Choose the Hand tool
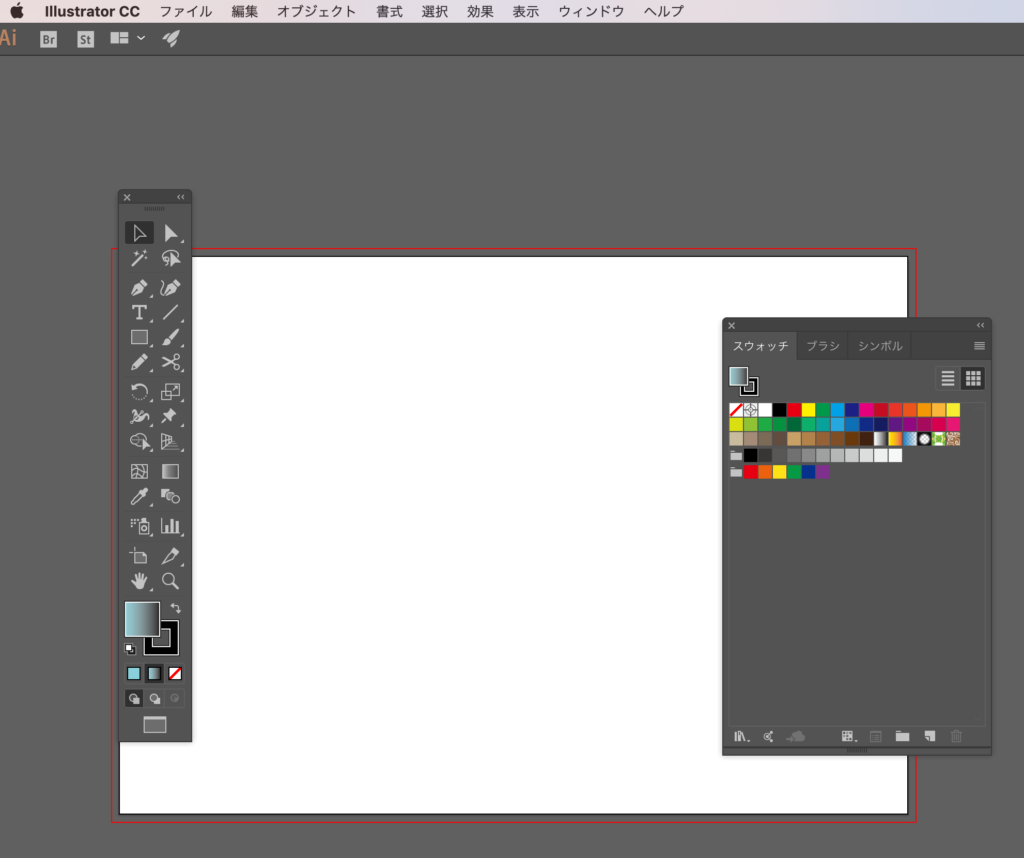This screenshot has width=1024, height=858. [x=139, y=581]
